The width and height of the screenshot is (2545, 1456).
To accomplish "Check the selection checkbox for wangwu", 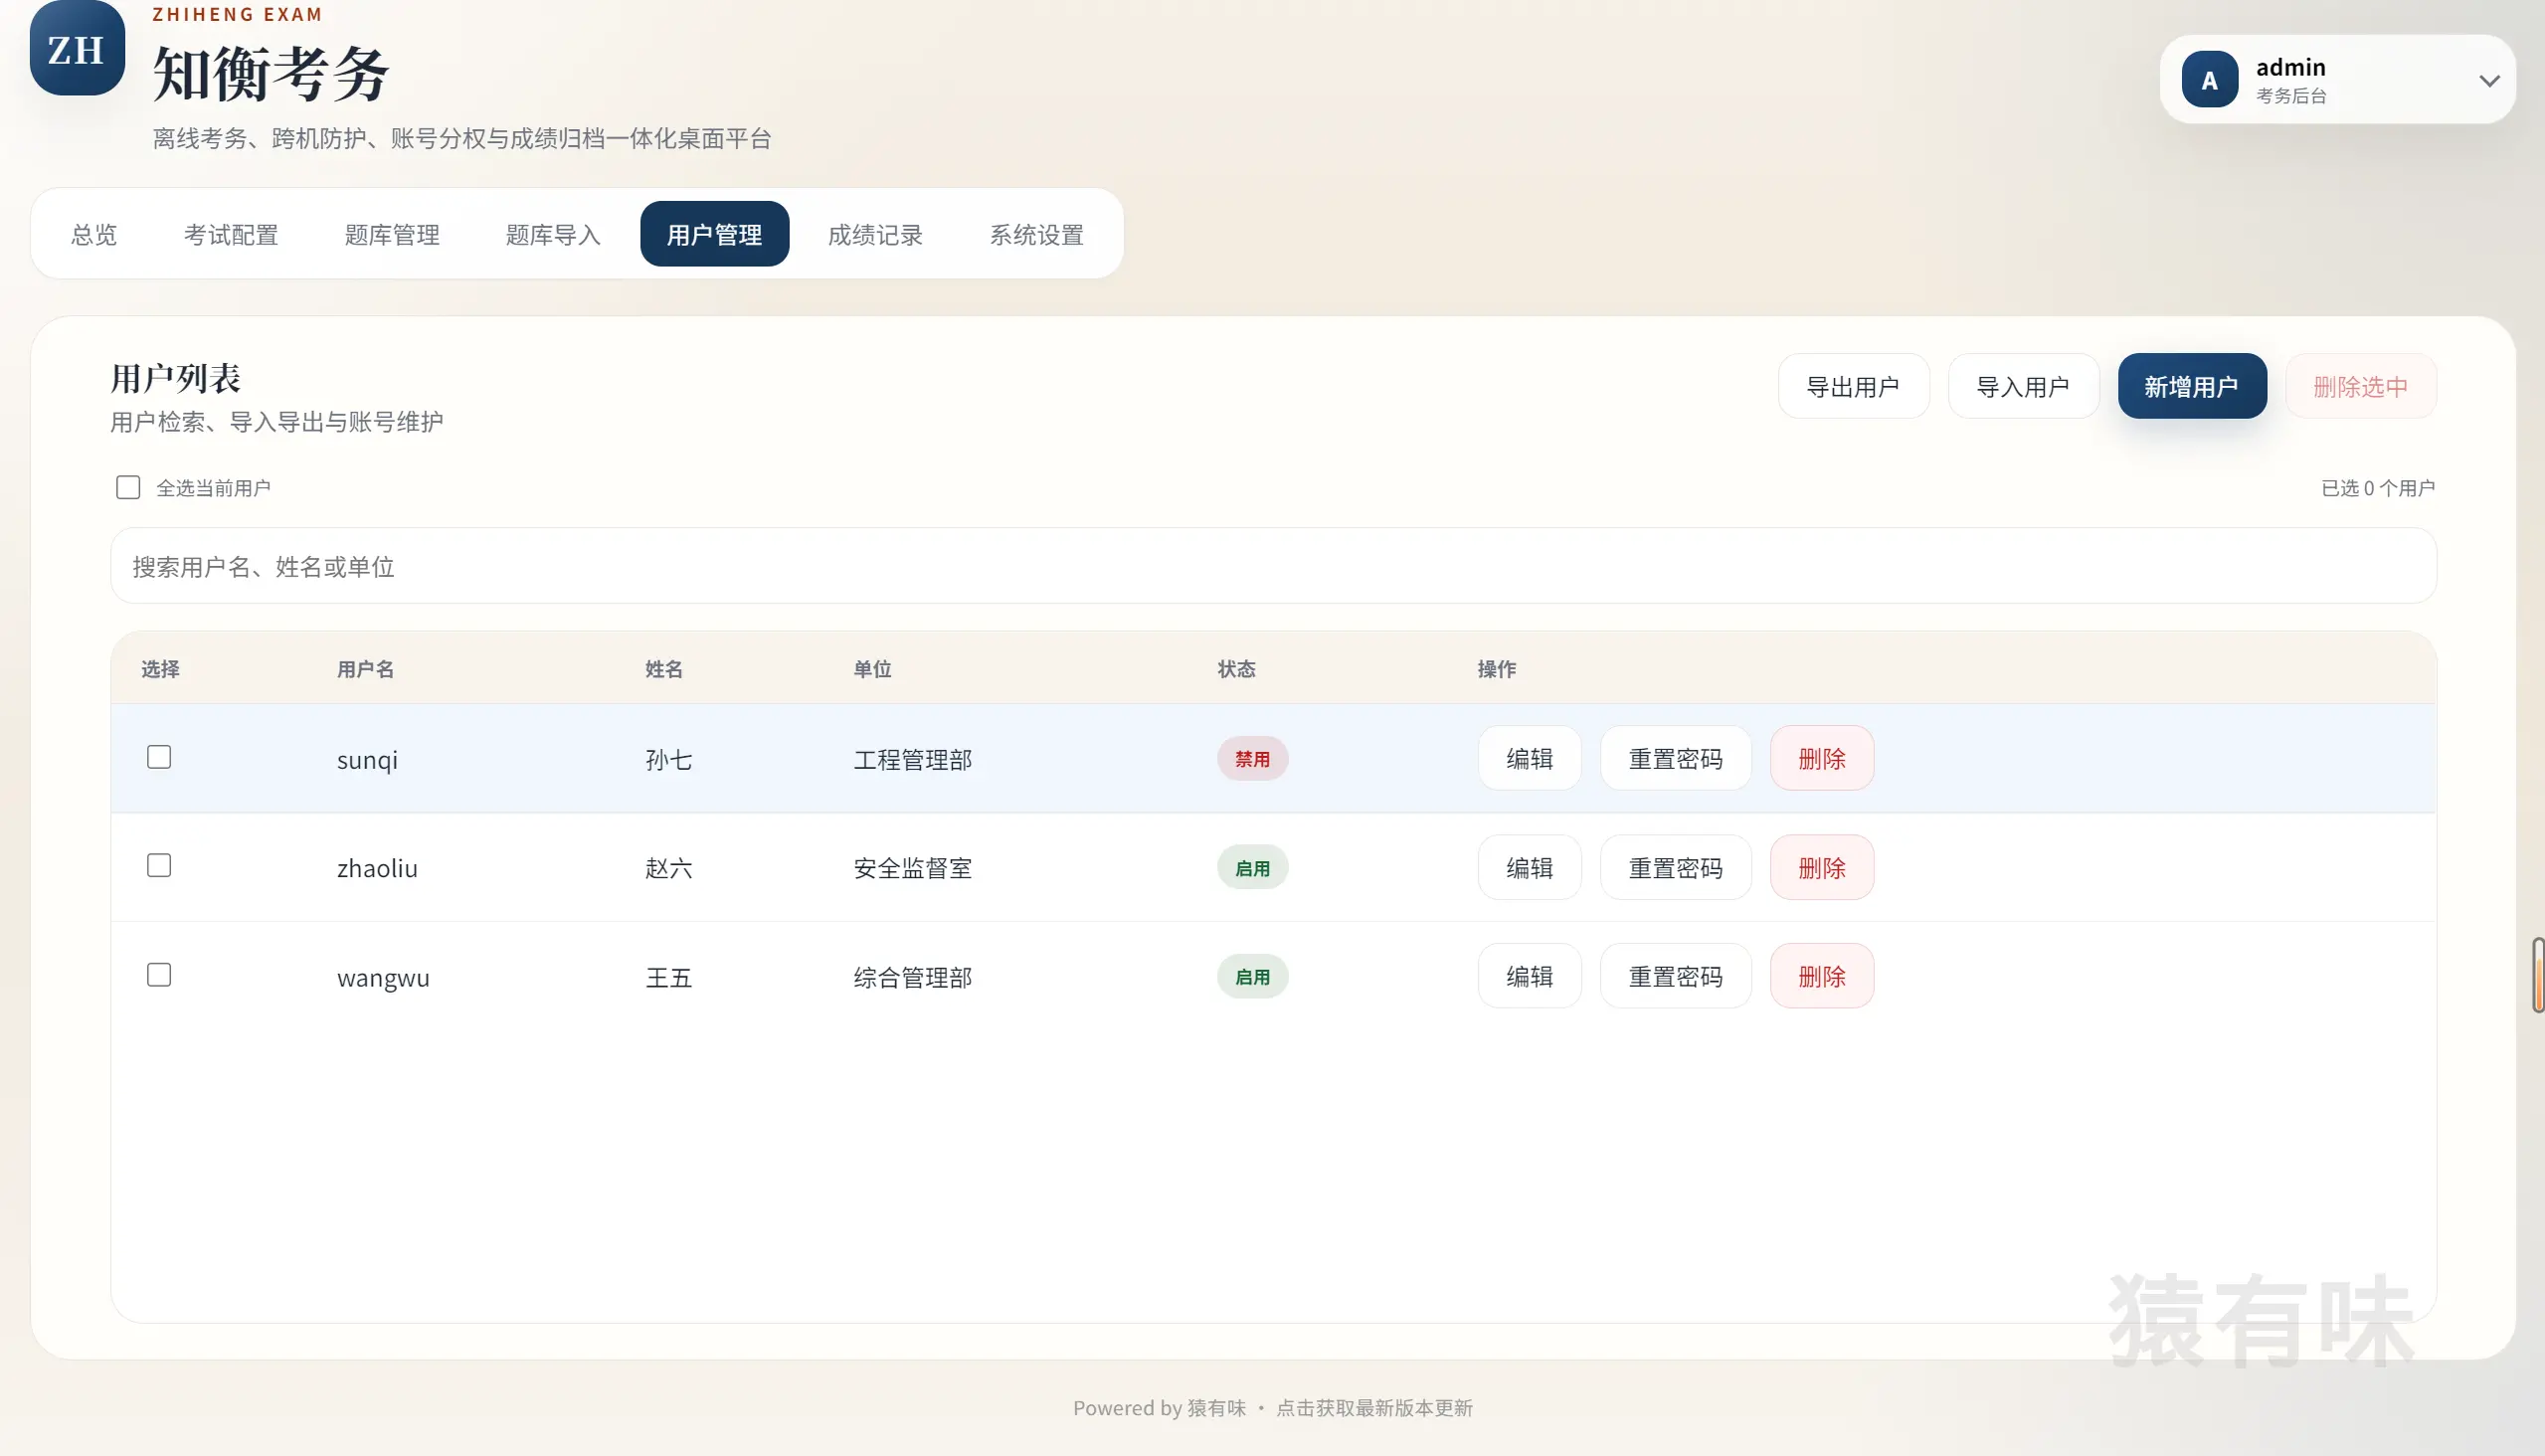I will [159, 974].
